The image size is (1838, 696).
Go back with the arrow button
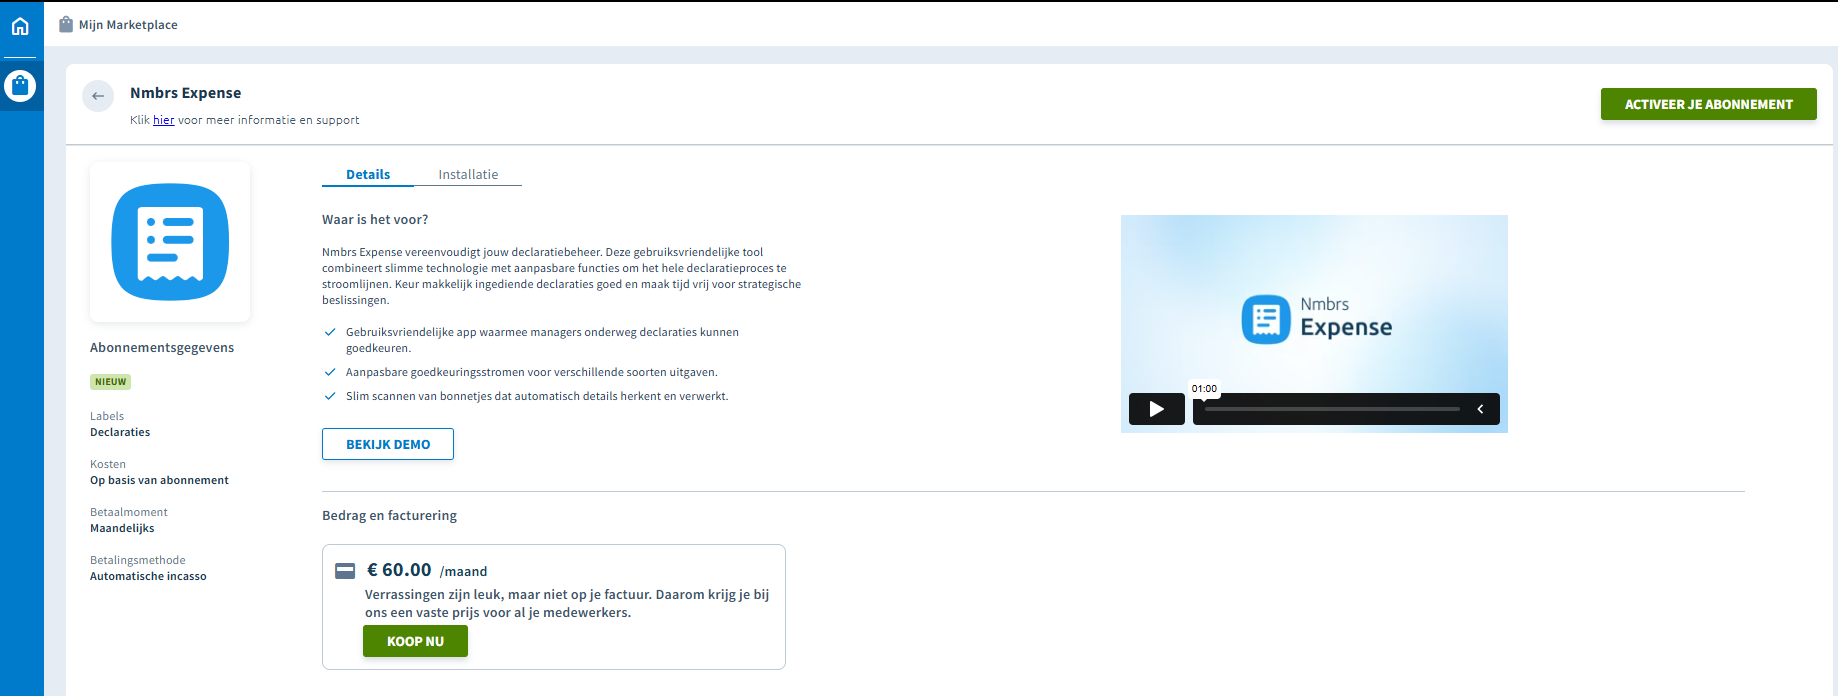click(x=98, y=96)
